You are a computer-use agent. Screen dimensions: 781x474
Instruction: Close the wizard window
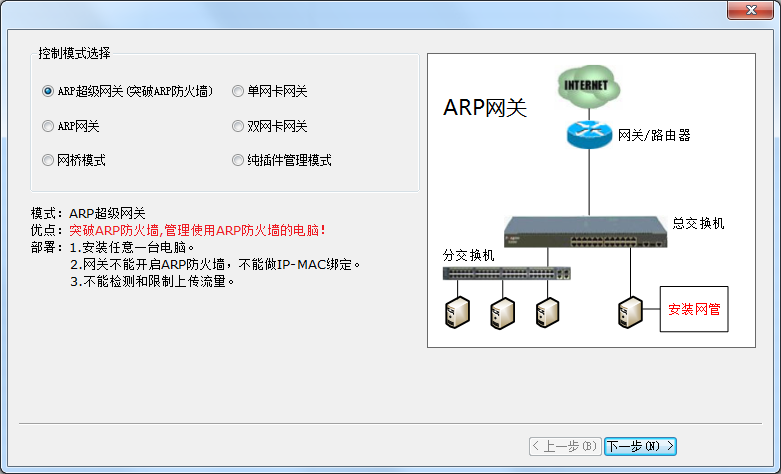tap(751, 10)
